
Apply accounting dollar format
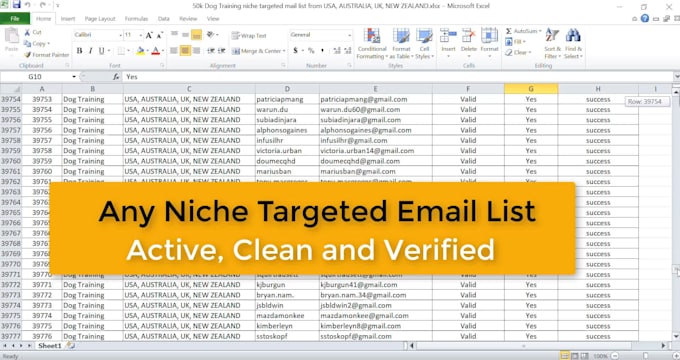click(295, 51)
